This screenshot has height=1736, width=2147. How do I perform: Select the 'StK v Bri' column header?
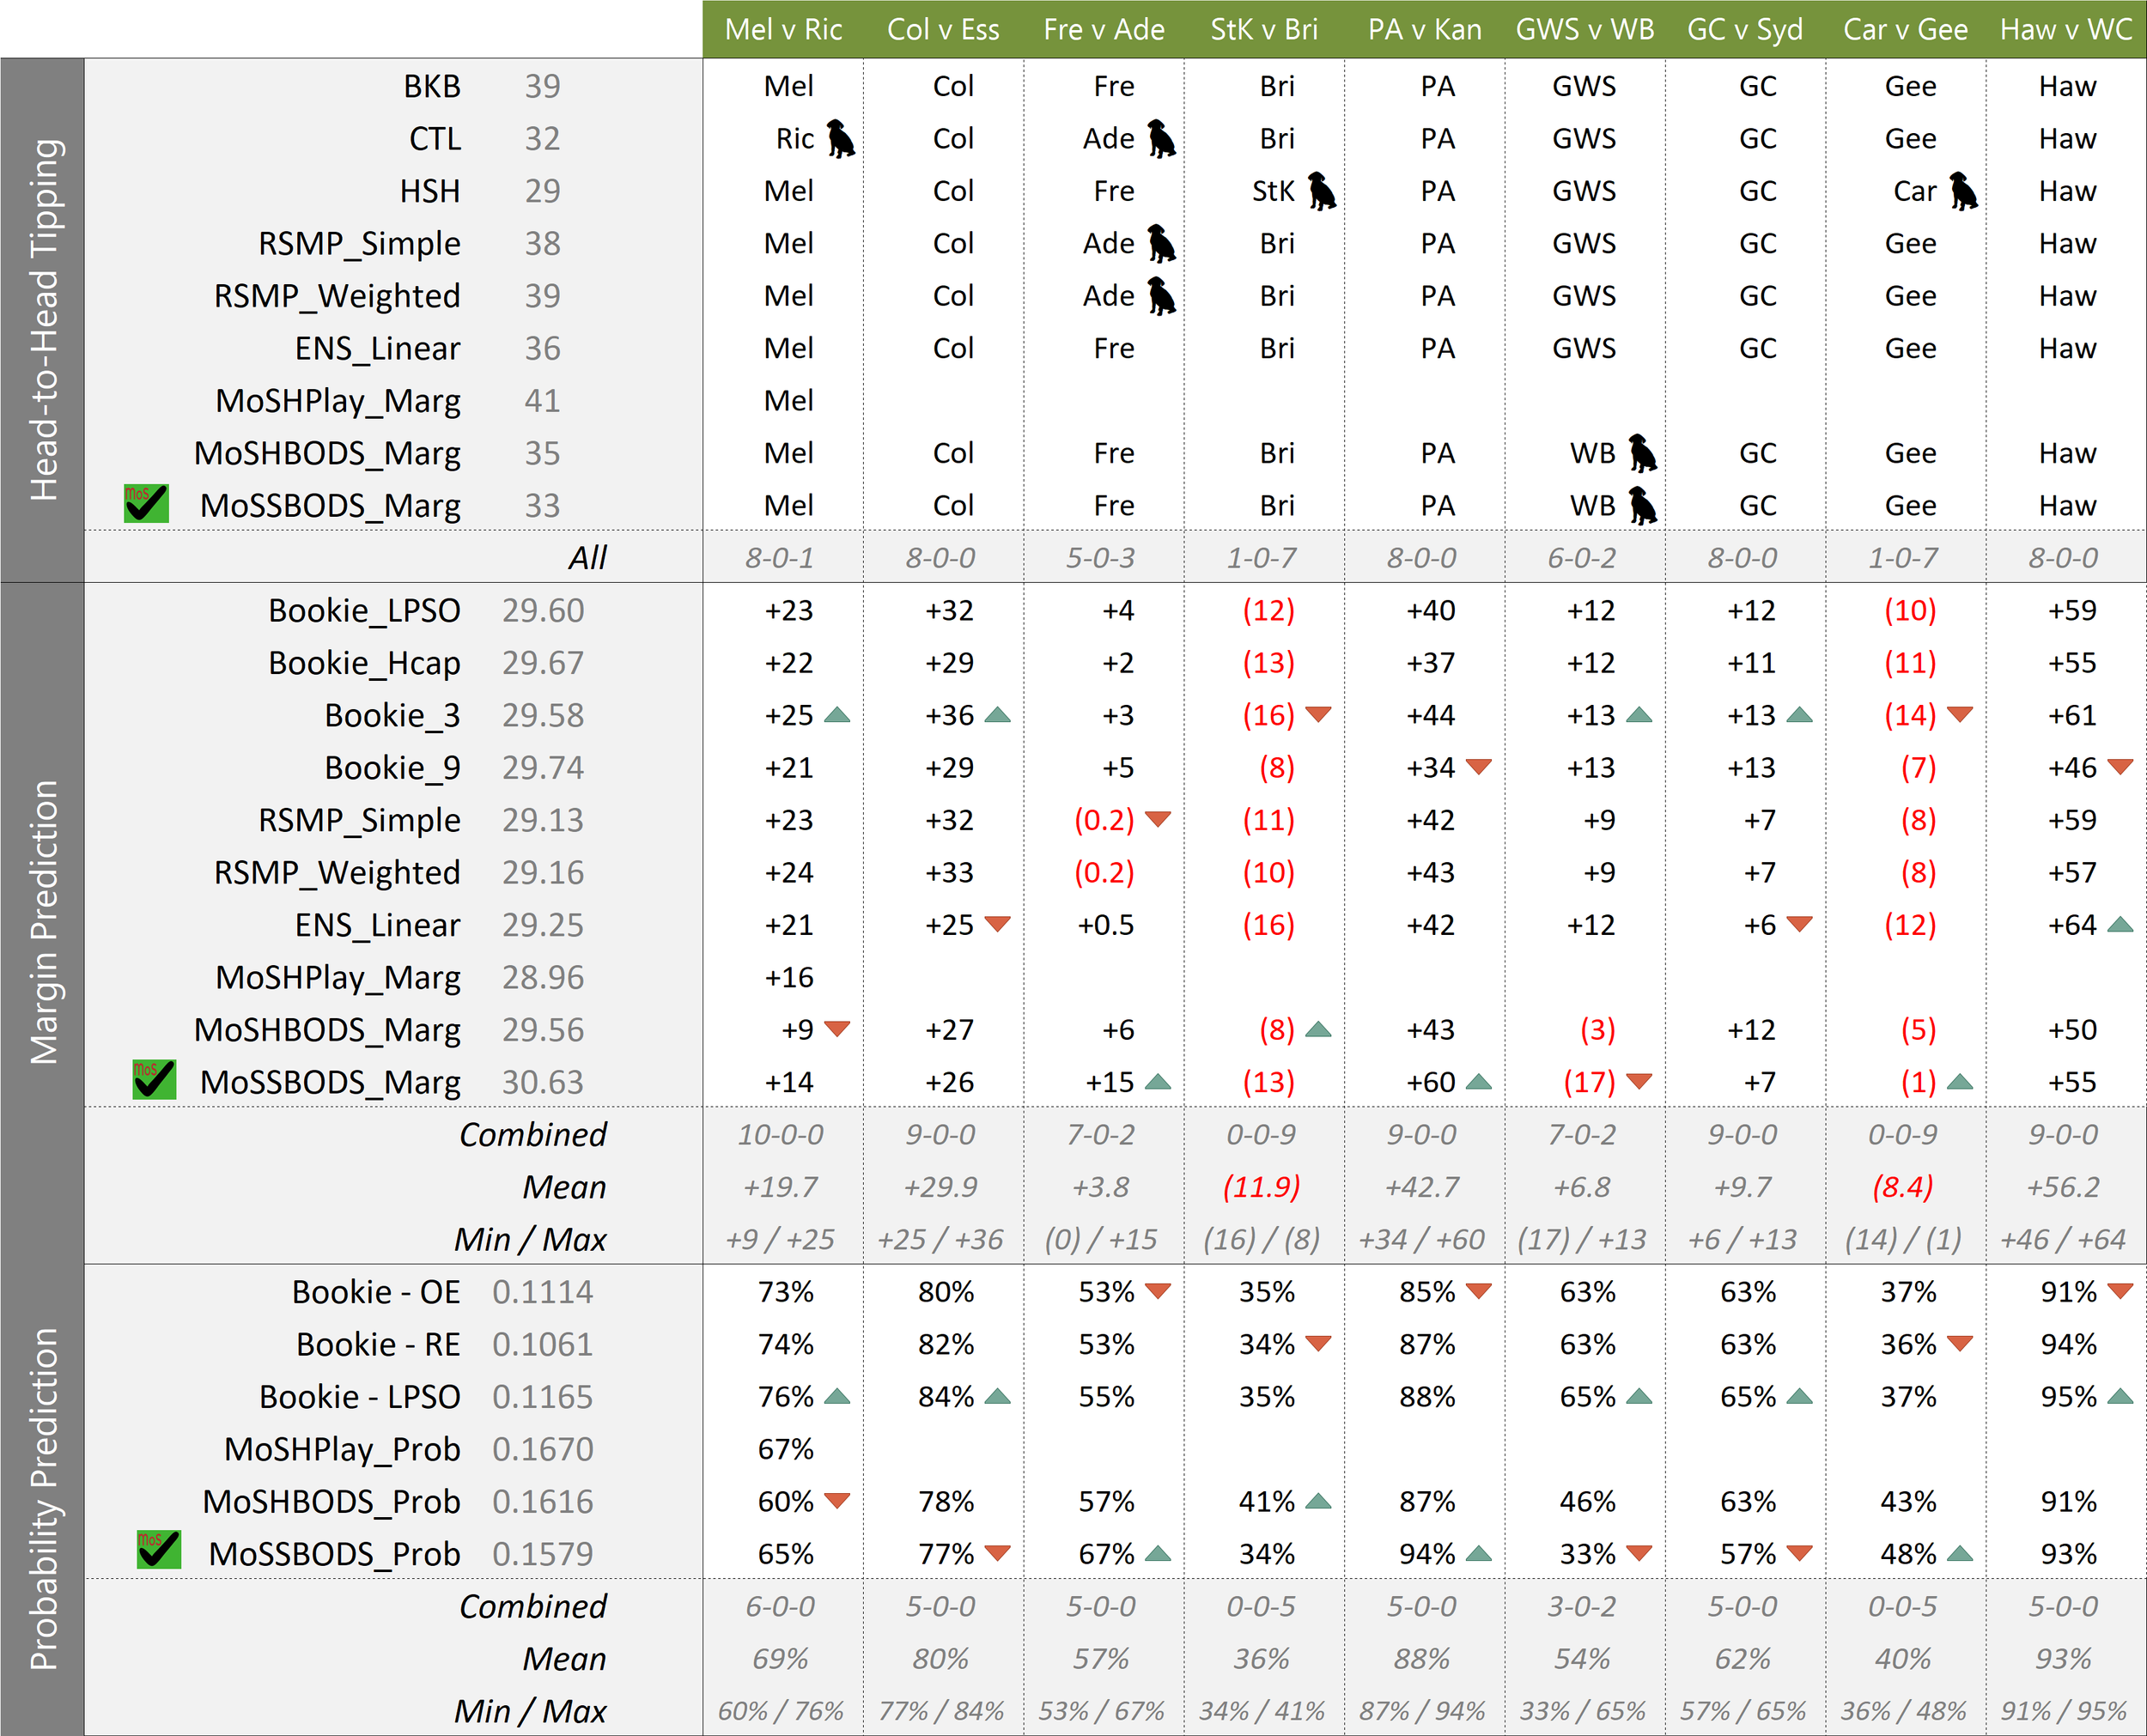(1265, 30)
